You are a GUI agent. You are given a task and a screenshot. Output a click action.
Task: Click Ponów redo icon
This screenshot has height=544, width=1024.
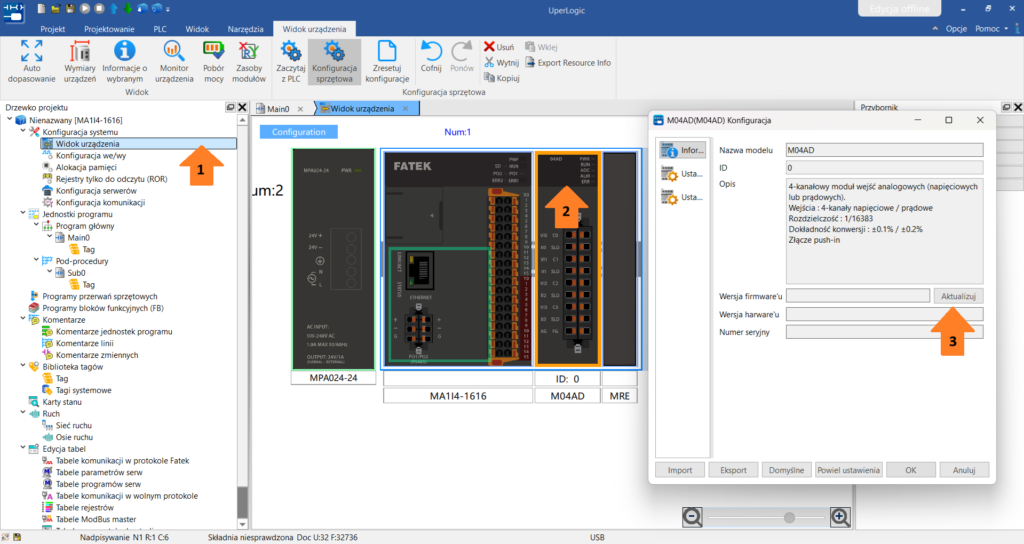[462, 56]
